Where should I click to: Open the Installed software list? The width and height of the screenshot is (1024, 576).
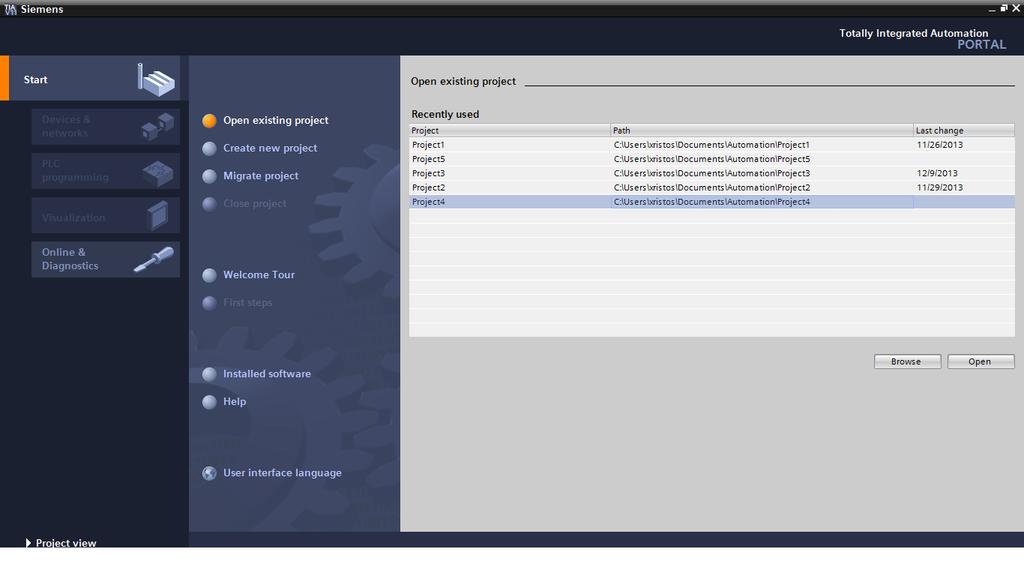[x=266, y=374]
